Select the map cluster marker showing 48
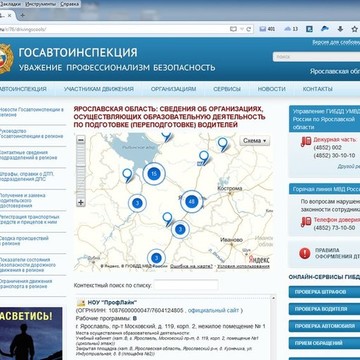 pos(191,201)
